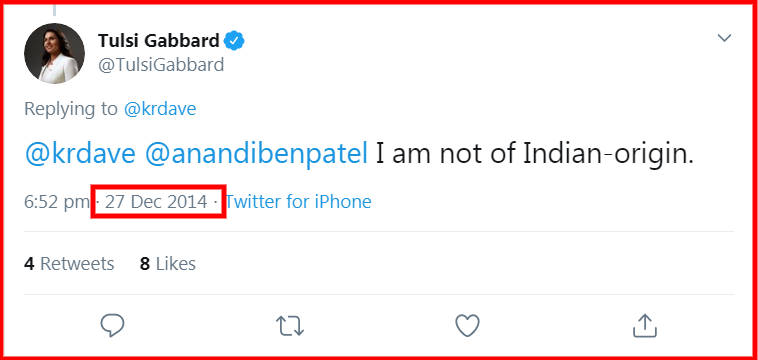This screenshot has width=758, height=360.
Task: Click the blue verified badge
Action: coord(235,42)
